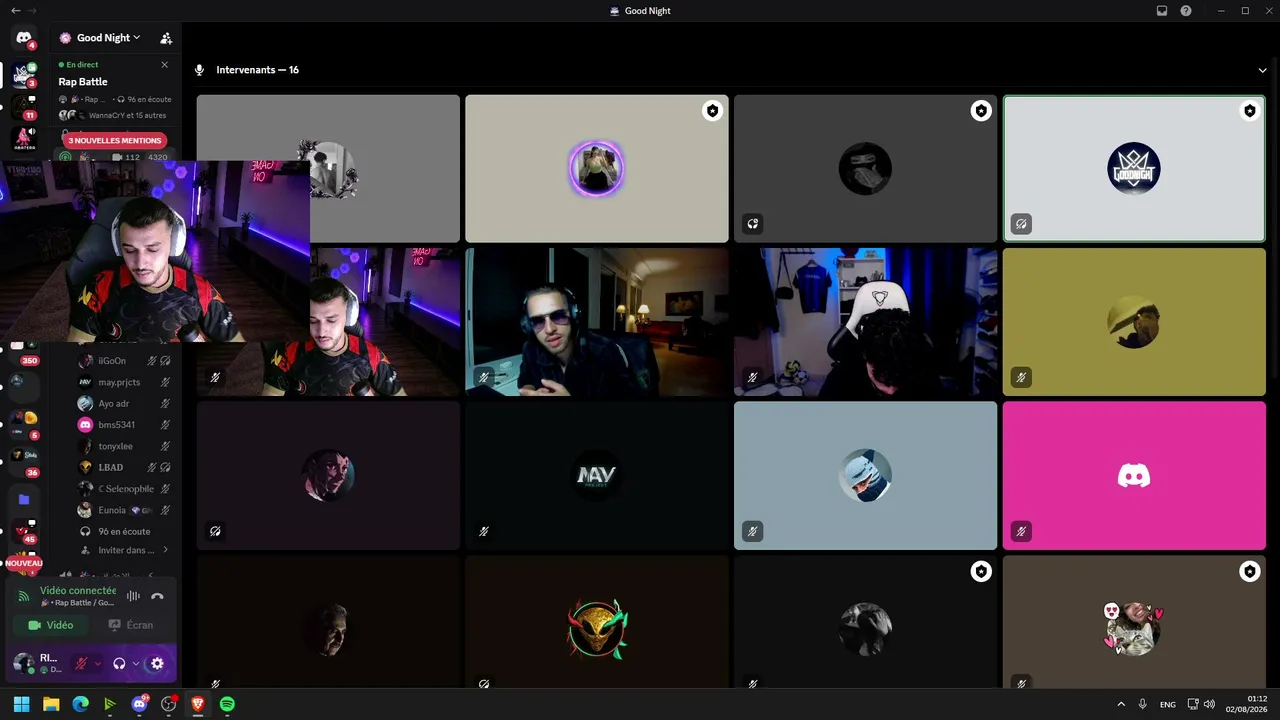Click deafened icon on GoodNight logo tile
1280x720 pixels.
(1021, 224)
